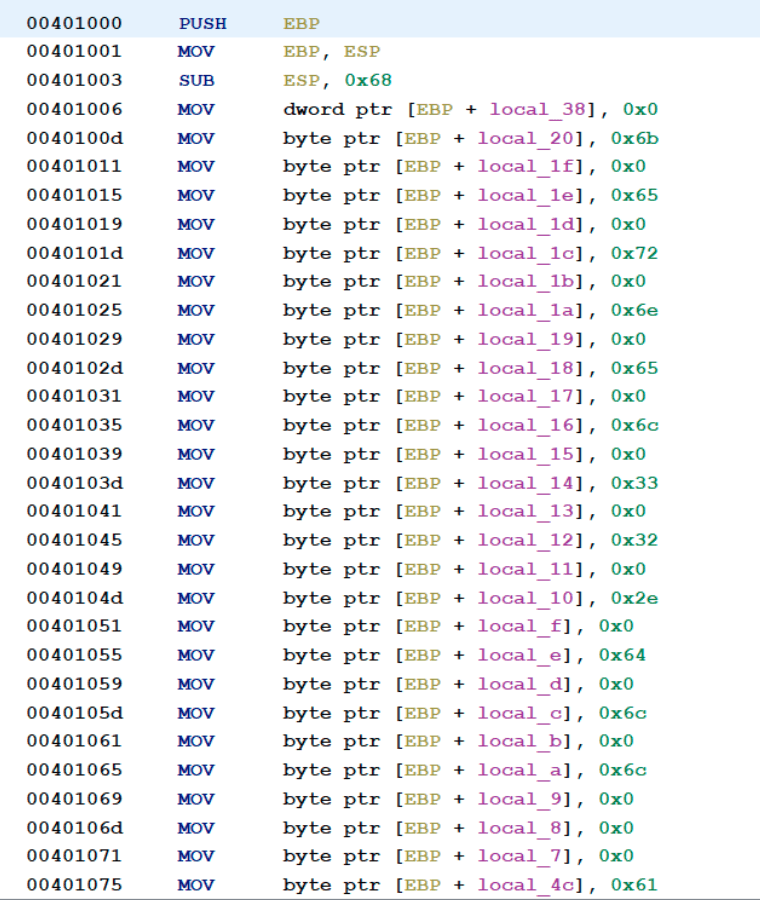
Task: Click address 00401065 in the listing
Action: (x=74, y=770)
